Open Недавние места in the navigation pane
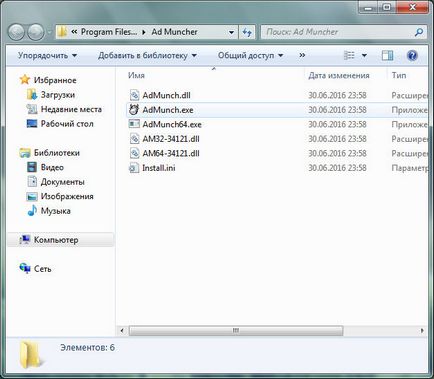Image resolution: width=434 pixels, height=379 pixels. (x=71, y=109)
